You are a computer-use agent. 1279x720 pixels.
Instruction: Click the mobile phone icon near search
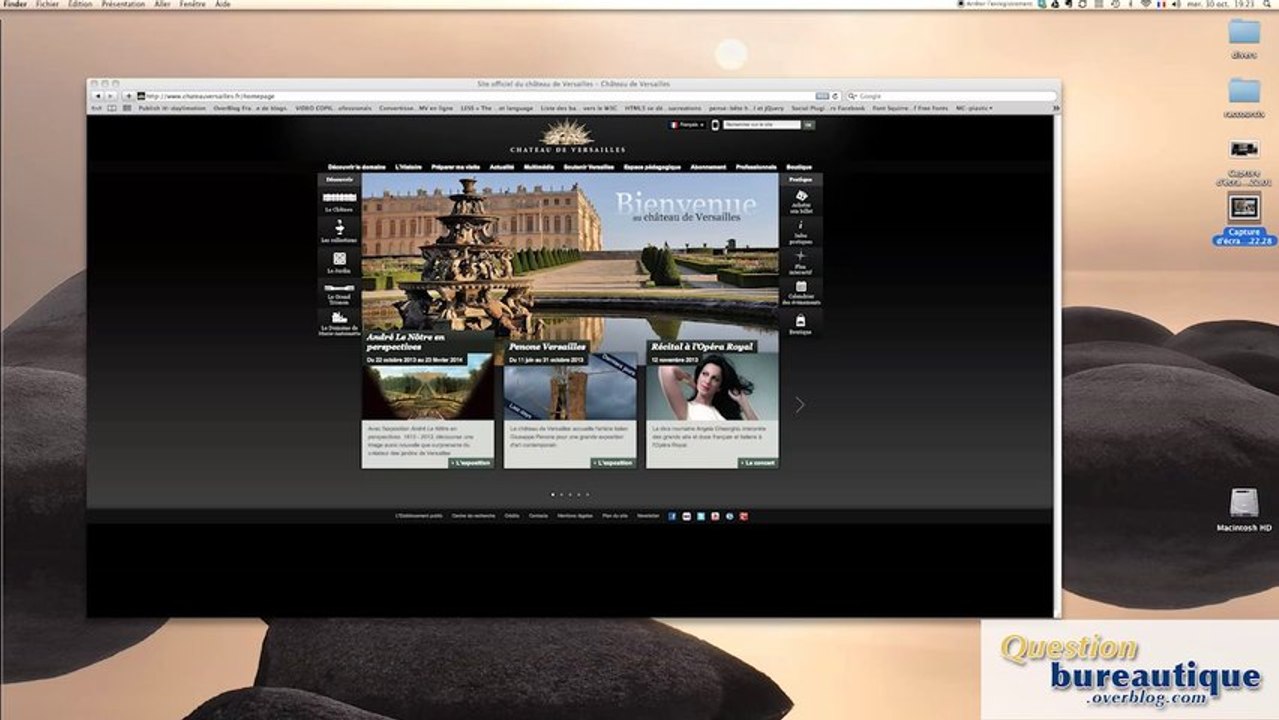(x=715, y=125)
